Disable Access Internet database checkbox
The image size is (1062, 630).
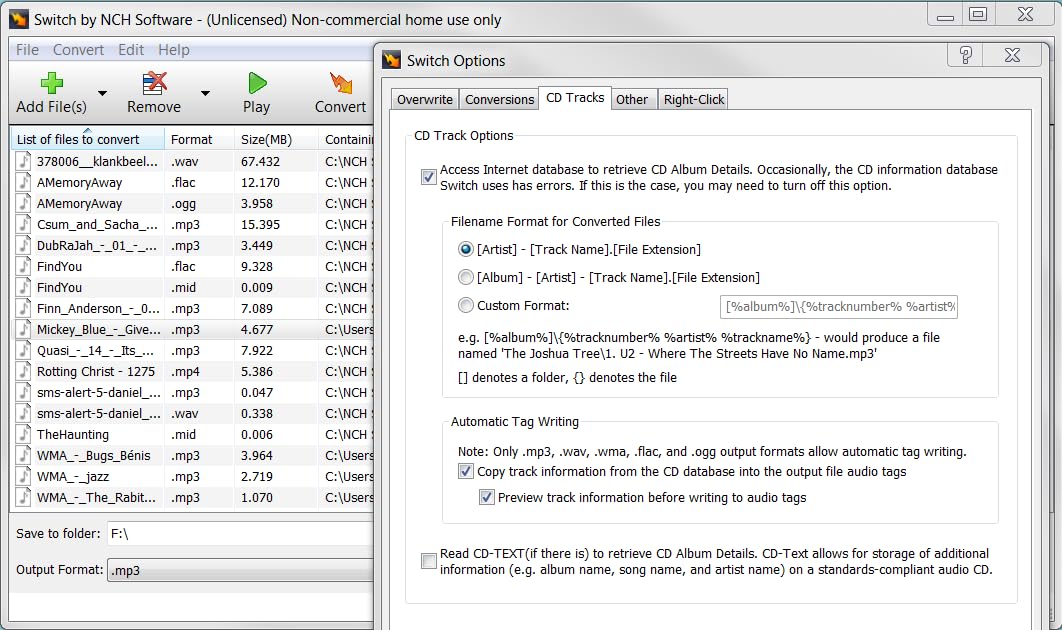[x=429, y=177]
